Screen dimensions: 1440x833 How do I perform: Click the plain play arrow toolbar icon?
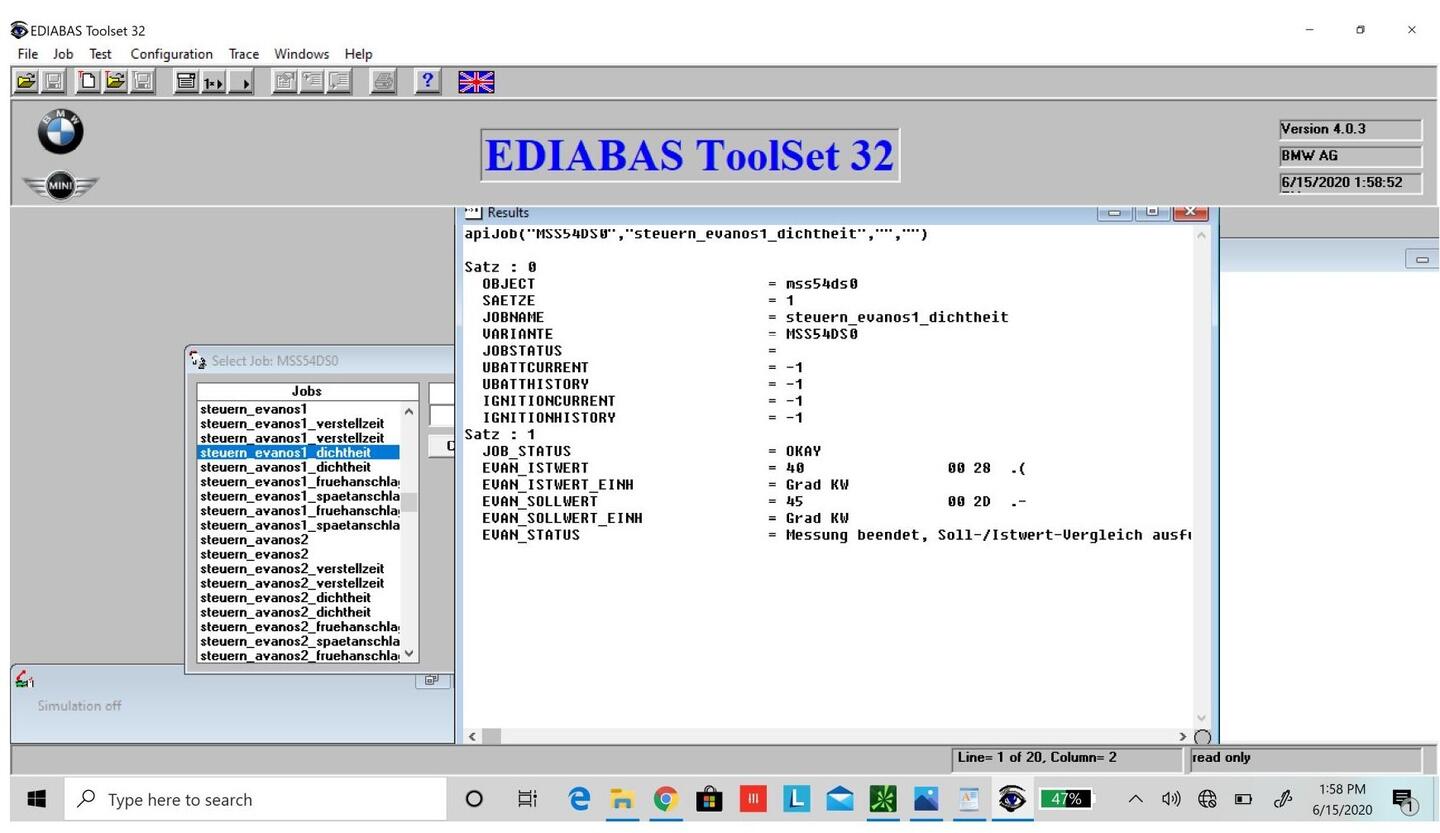pos(242,82)
